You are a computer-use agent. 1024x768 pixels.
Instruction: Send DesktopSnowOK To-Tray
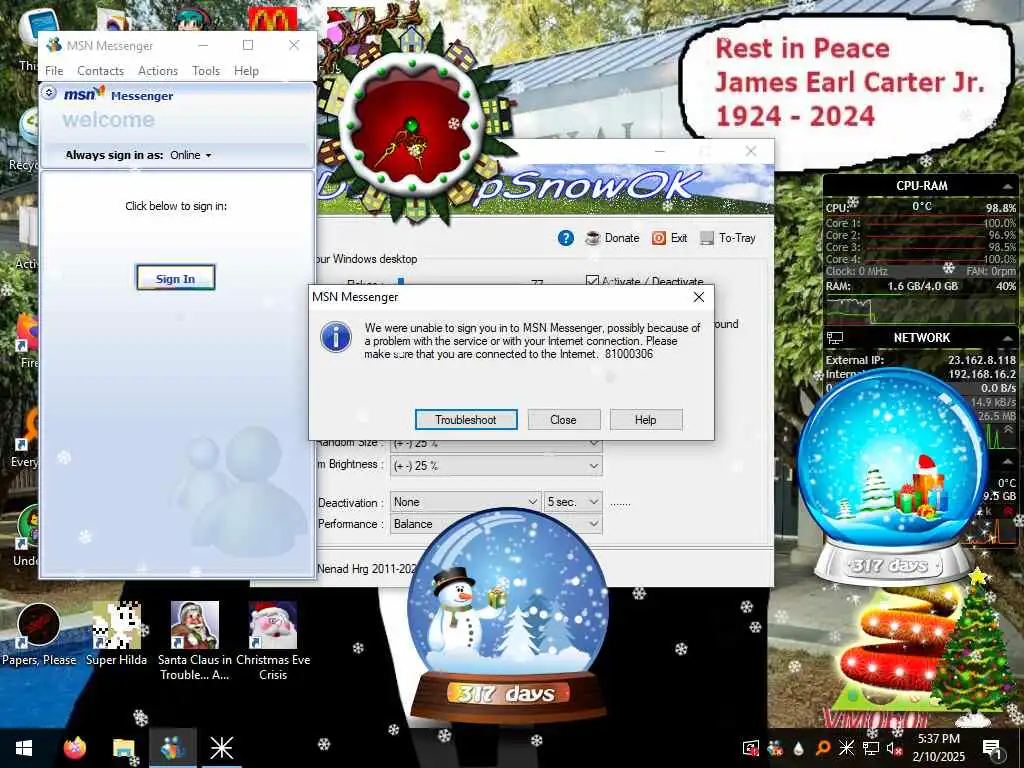(x=728, y=238)
